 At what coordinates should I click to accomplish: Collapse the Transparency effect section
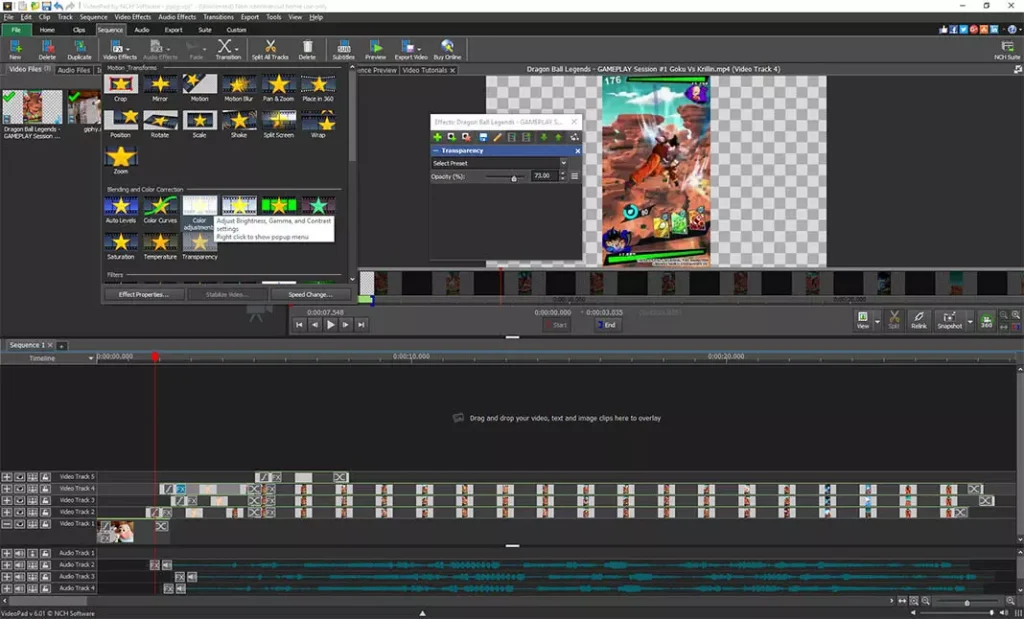436,150
